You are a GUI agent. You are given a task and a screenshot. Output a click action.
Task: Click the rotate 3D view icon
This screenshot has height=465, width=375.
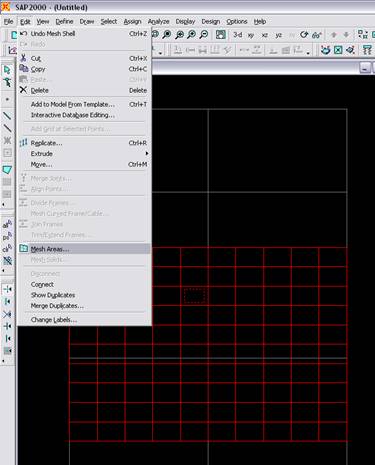(304, 34)
